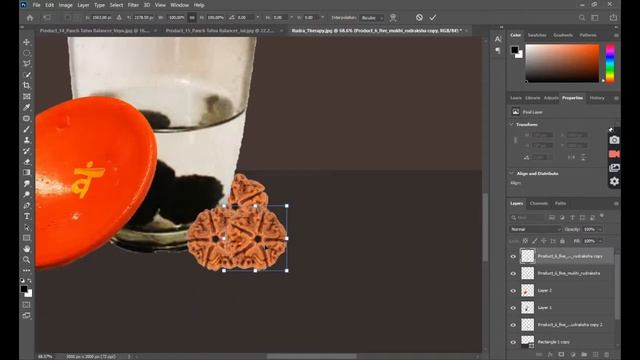The height and width of the screenshot is (360, 640).
Task: Select the Horizontal Type tool
Action: (x=27, y=216)
